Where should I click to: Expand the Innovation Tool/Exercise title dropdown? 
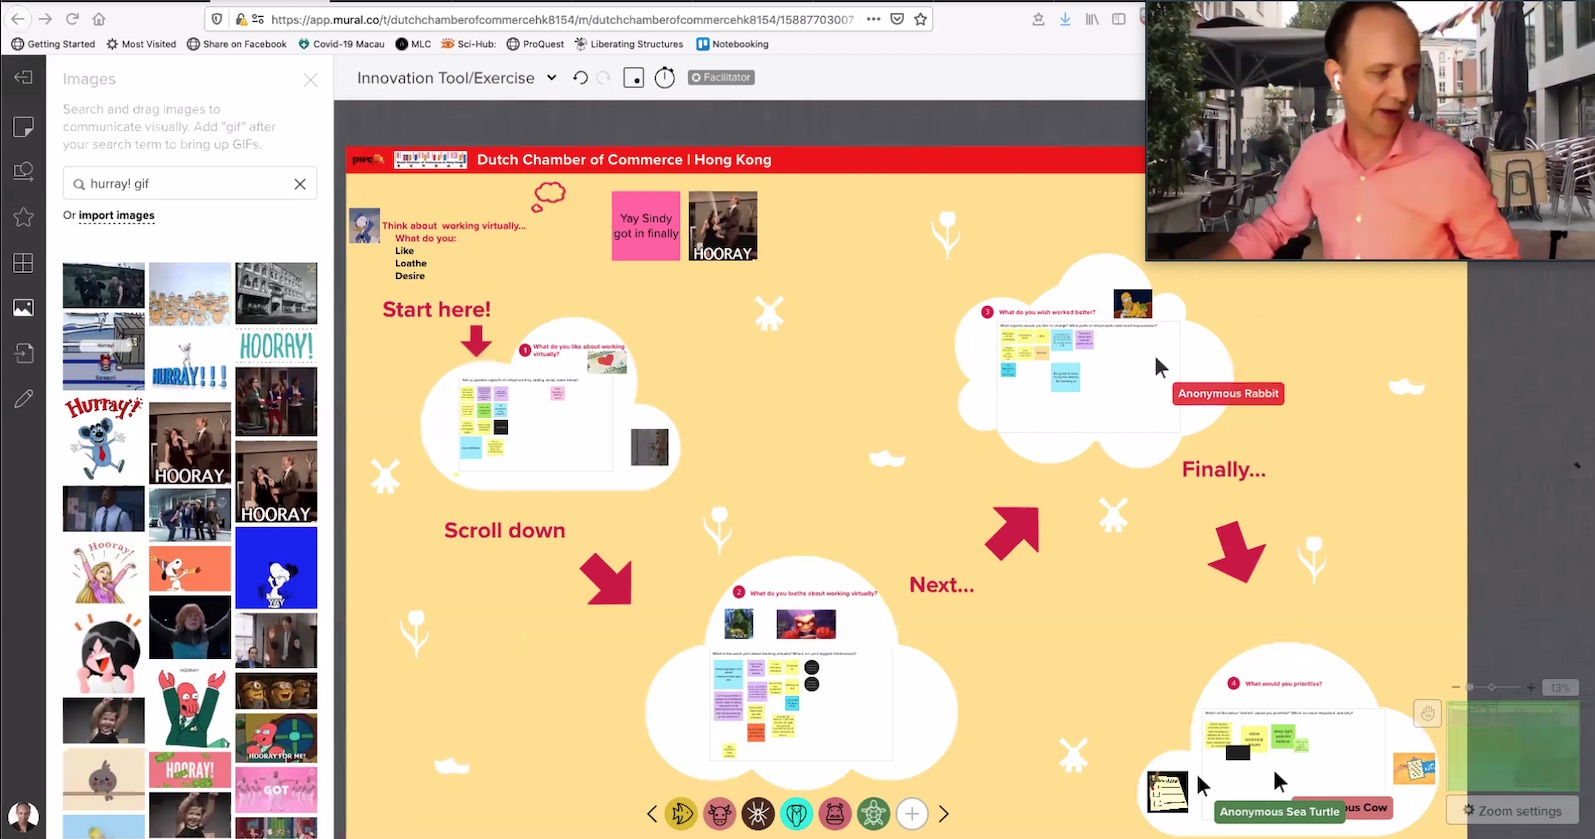(551, 78)
